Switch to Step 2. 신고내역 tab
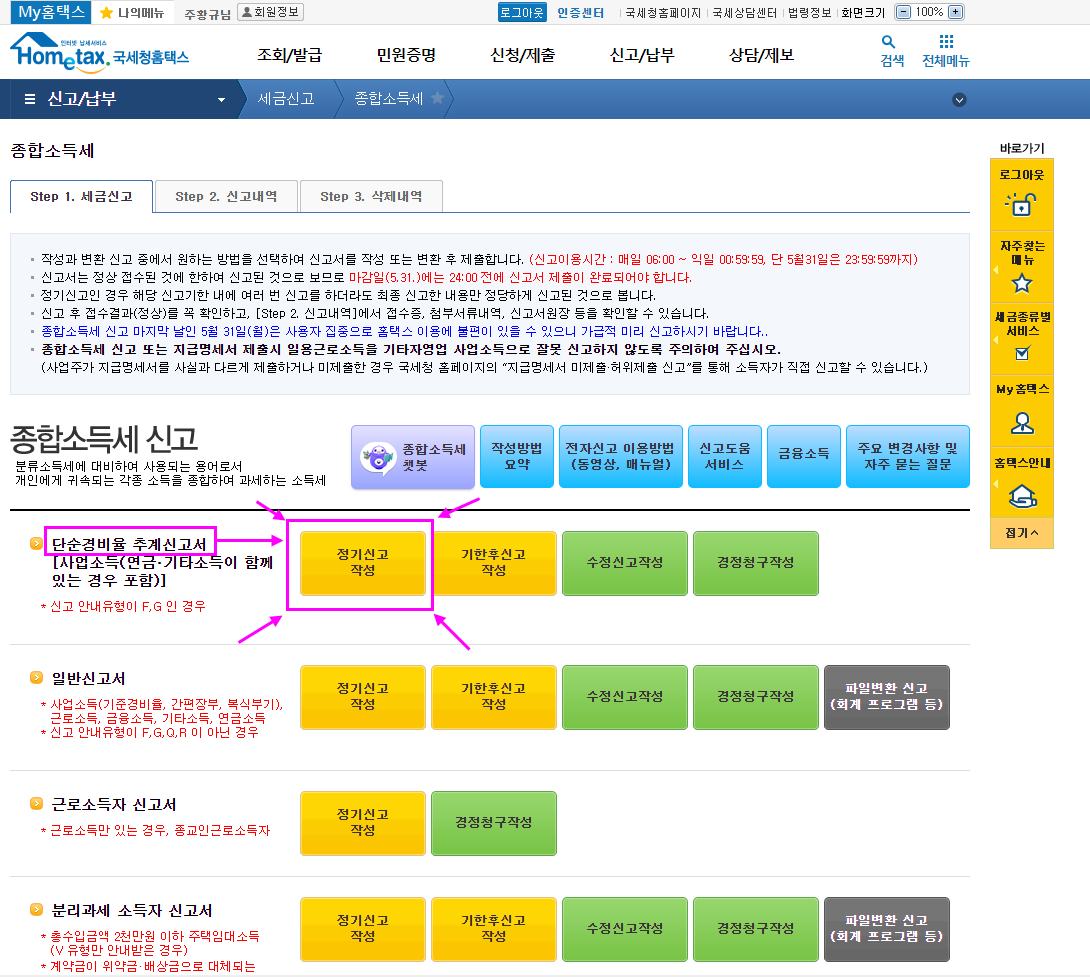This screenshot has height=977, width=1090. click(x=226, y=196)
